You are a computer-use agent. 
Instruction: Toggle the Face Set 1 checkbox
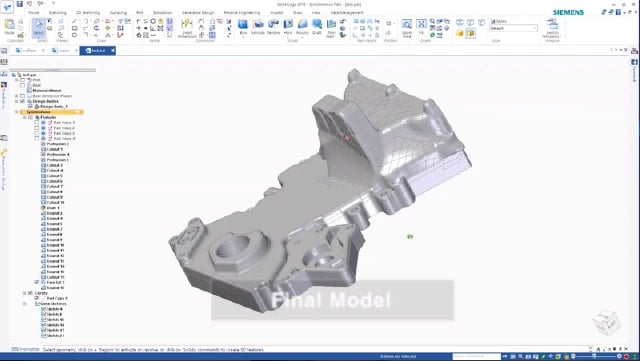coord(37,282)
